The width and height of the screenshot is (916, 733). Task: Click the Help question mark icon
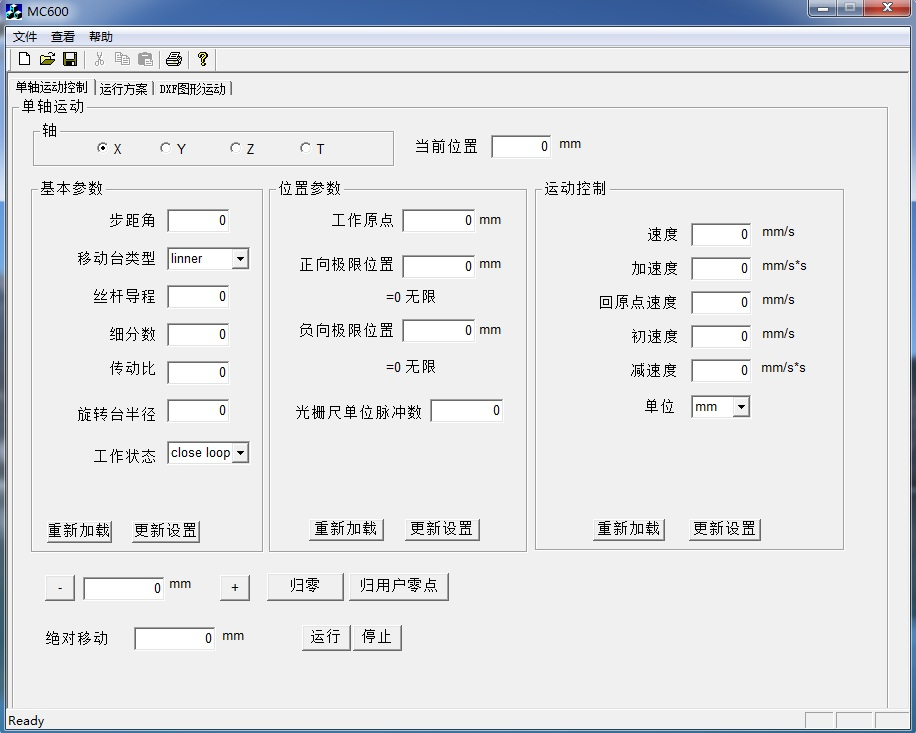click(x=202, y=59)
